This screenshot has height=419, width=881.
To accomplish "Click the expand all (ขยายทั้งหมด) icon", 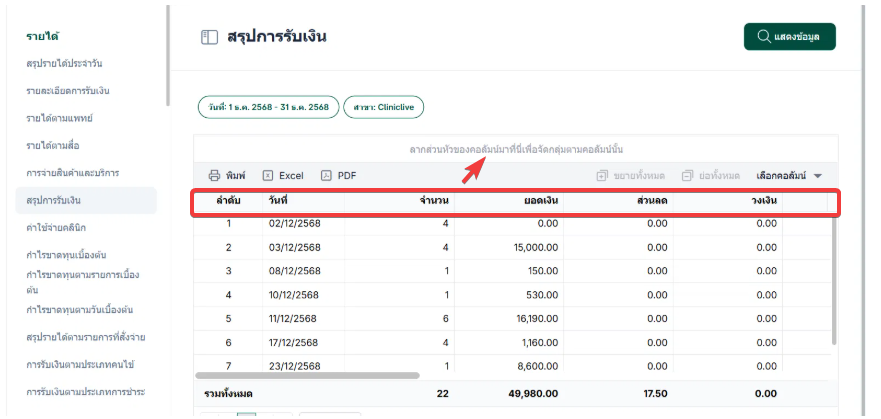I will [x=602, y=175].
